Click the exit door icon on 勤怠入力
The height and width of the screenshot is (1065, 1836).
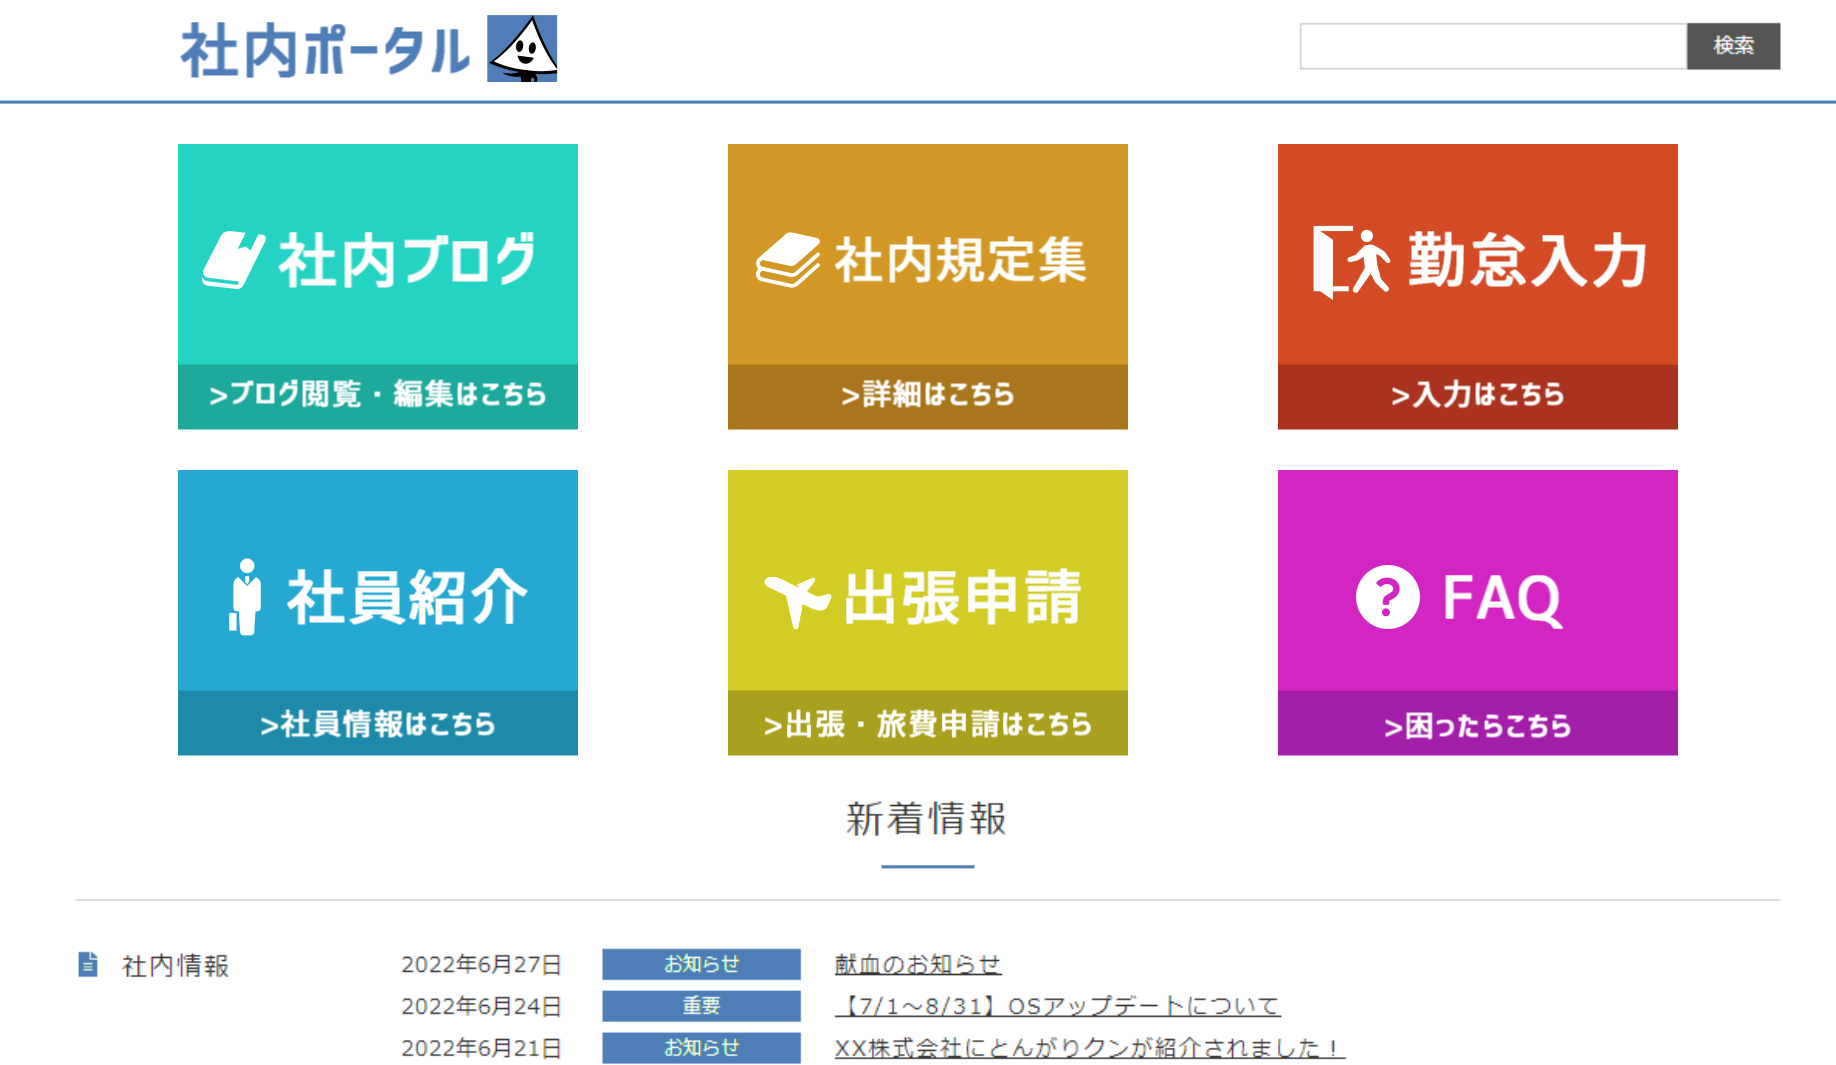[x=1351, y=261]
